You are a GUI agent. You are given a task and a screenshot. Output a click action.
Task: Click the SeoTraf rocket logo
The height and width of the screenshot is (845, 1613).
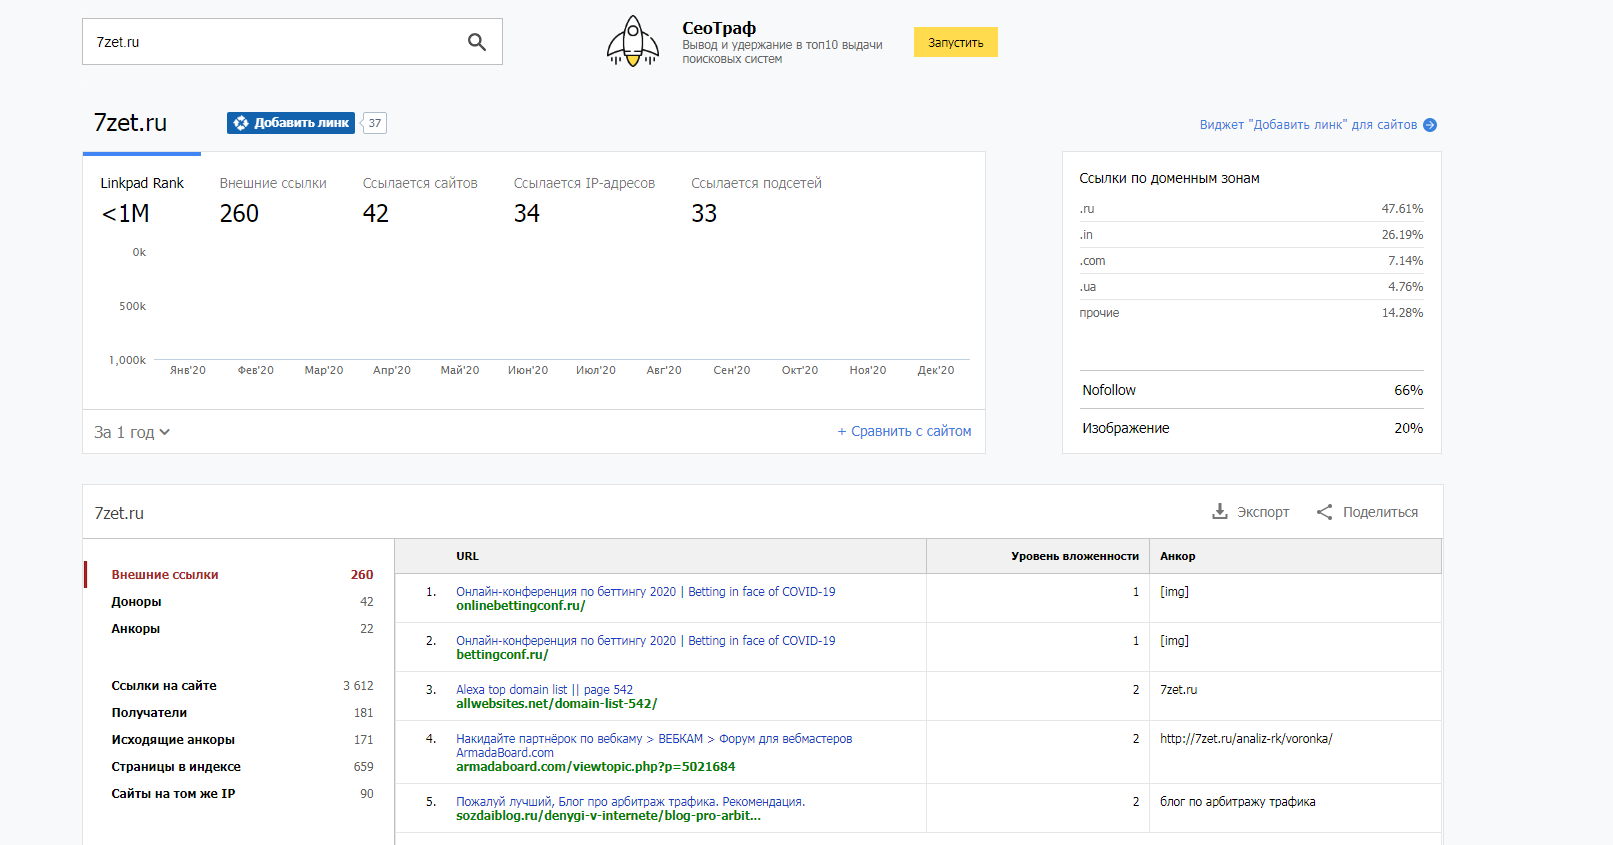(x=632, y=42)
